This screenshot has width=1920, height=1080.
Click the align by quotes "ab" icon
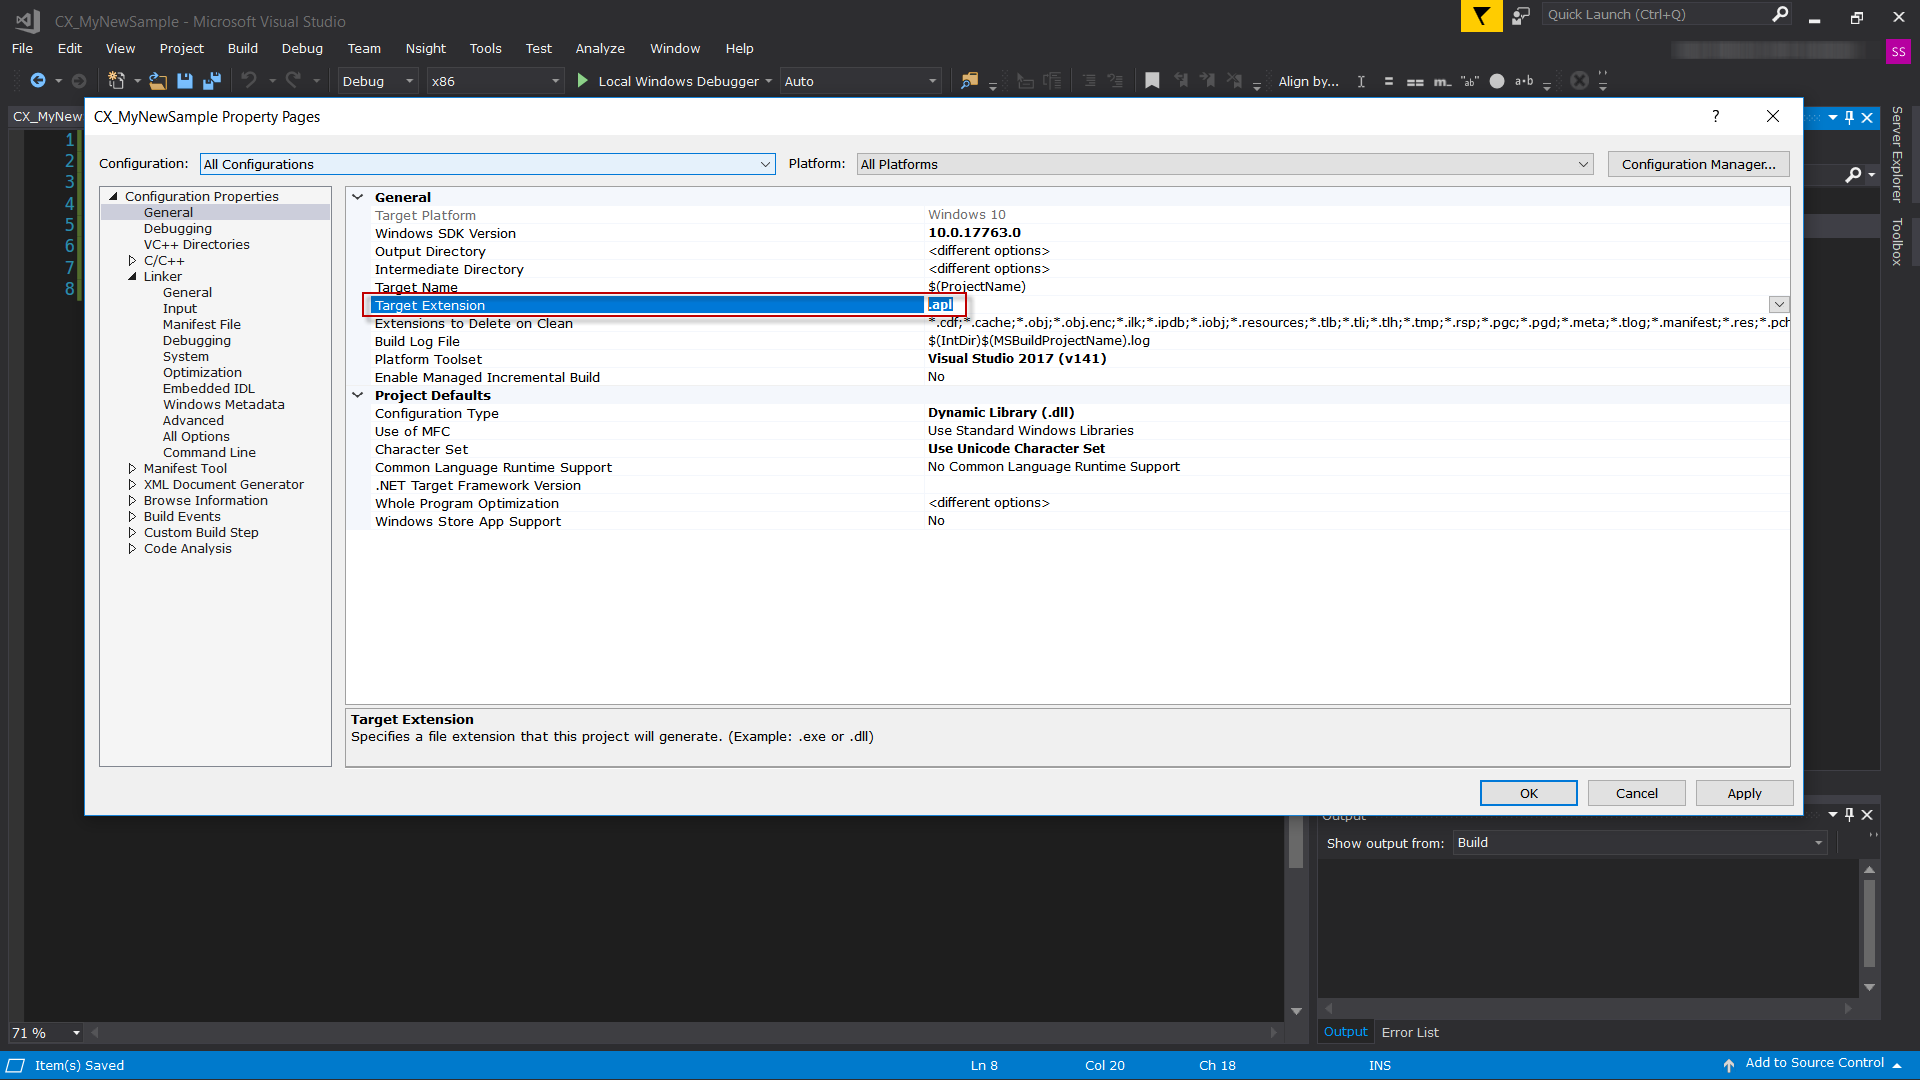(x=1469, y=81)
